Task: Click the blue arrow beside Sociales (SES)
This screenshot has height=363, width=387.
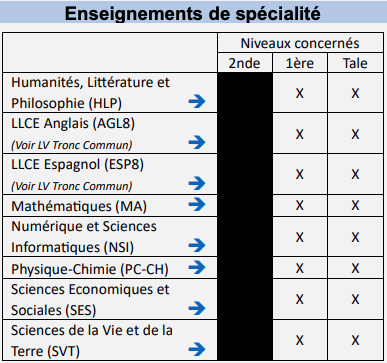Action: coord(197,308)
